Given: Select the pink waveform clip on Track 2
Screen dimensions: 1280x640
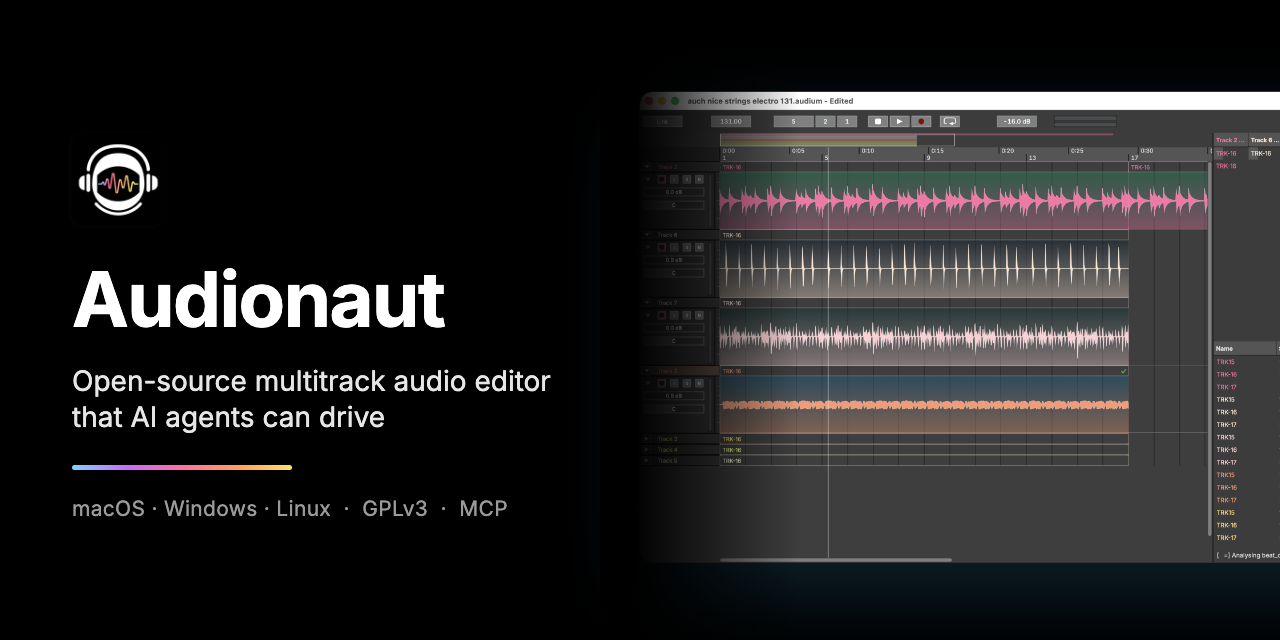Looking at the screenshot, I should (924, 201).
